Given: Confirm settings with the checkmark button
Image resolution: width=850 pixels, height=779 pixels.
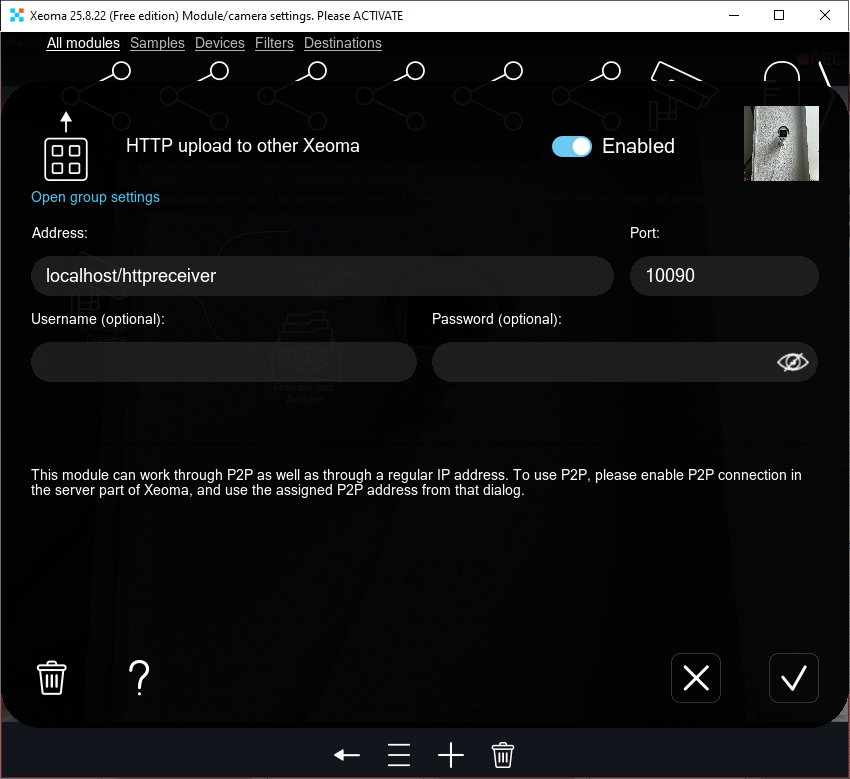Looking at the screenshot, I should [793, 677].
